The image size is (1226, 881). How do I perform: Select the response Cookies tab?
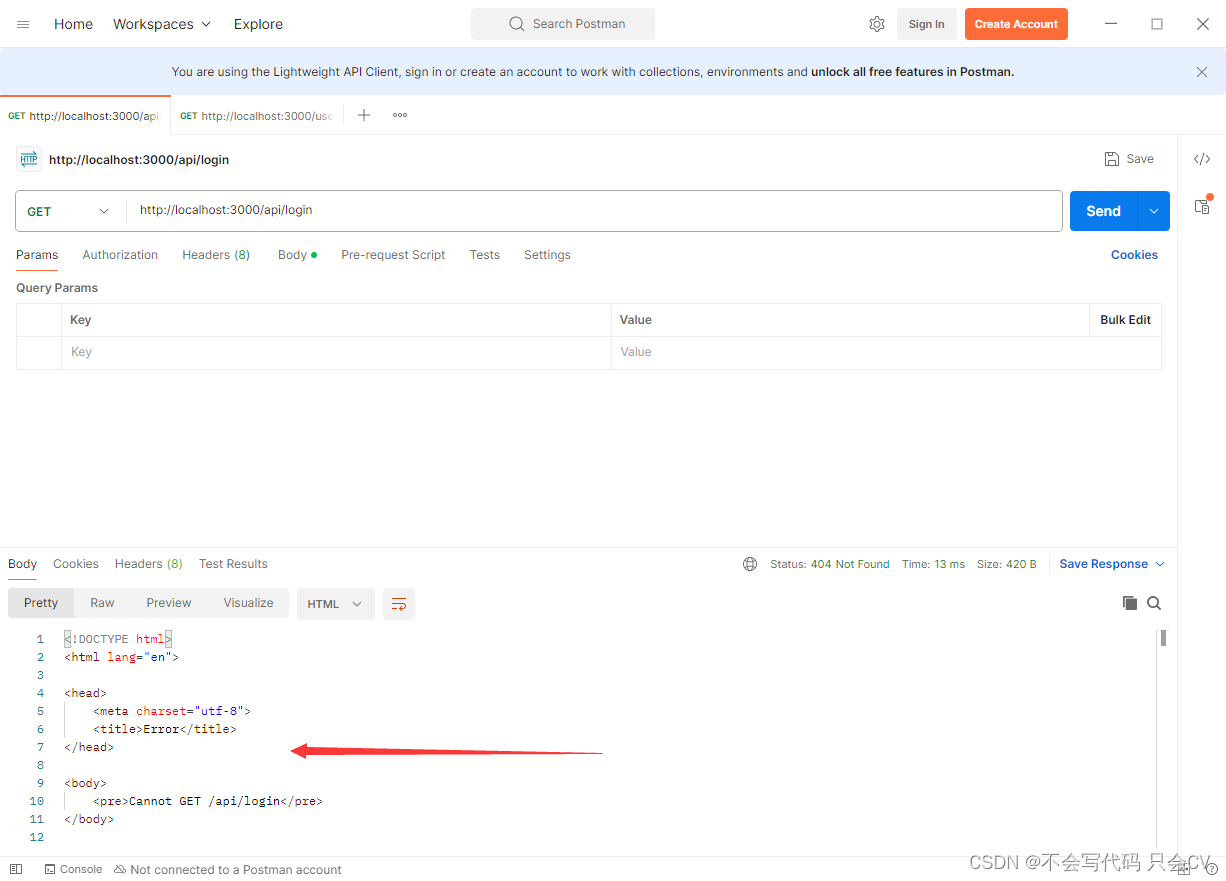76,564
